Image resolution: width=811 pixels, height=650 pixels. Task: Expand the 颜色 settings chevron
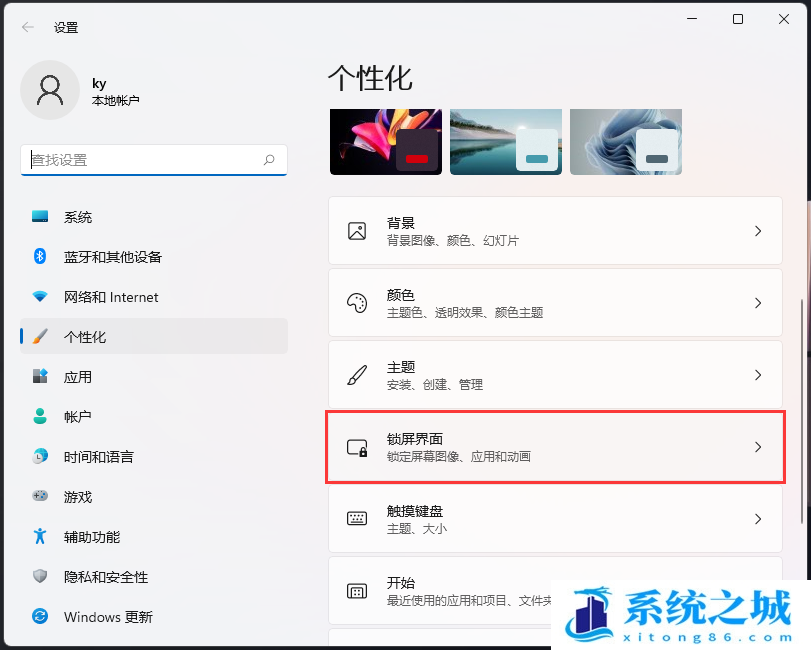(758, 303)
